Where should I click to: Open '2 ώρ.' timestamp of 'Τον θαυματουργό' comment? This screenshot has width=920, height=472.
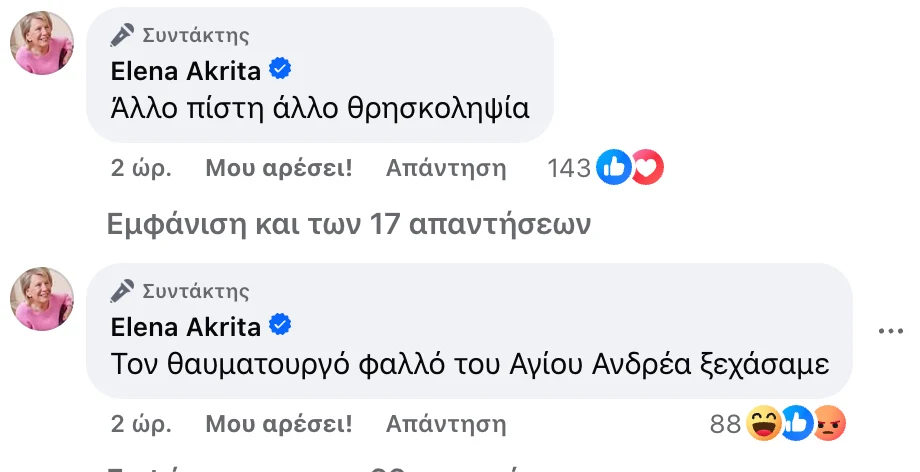point(141,425)
